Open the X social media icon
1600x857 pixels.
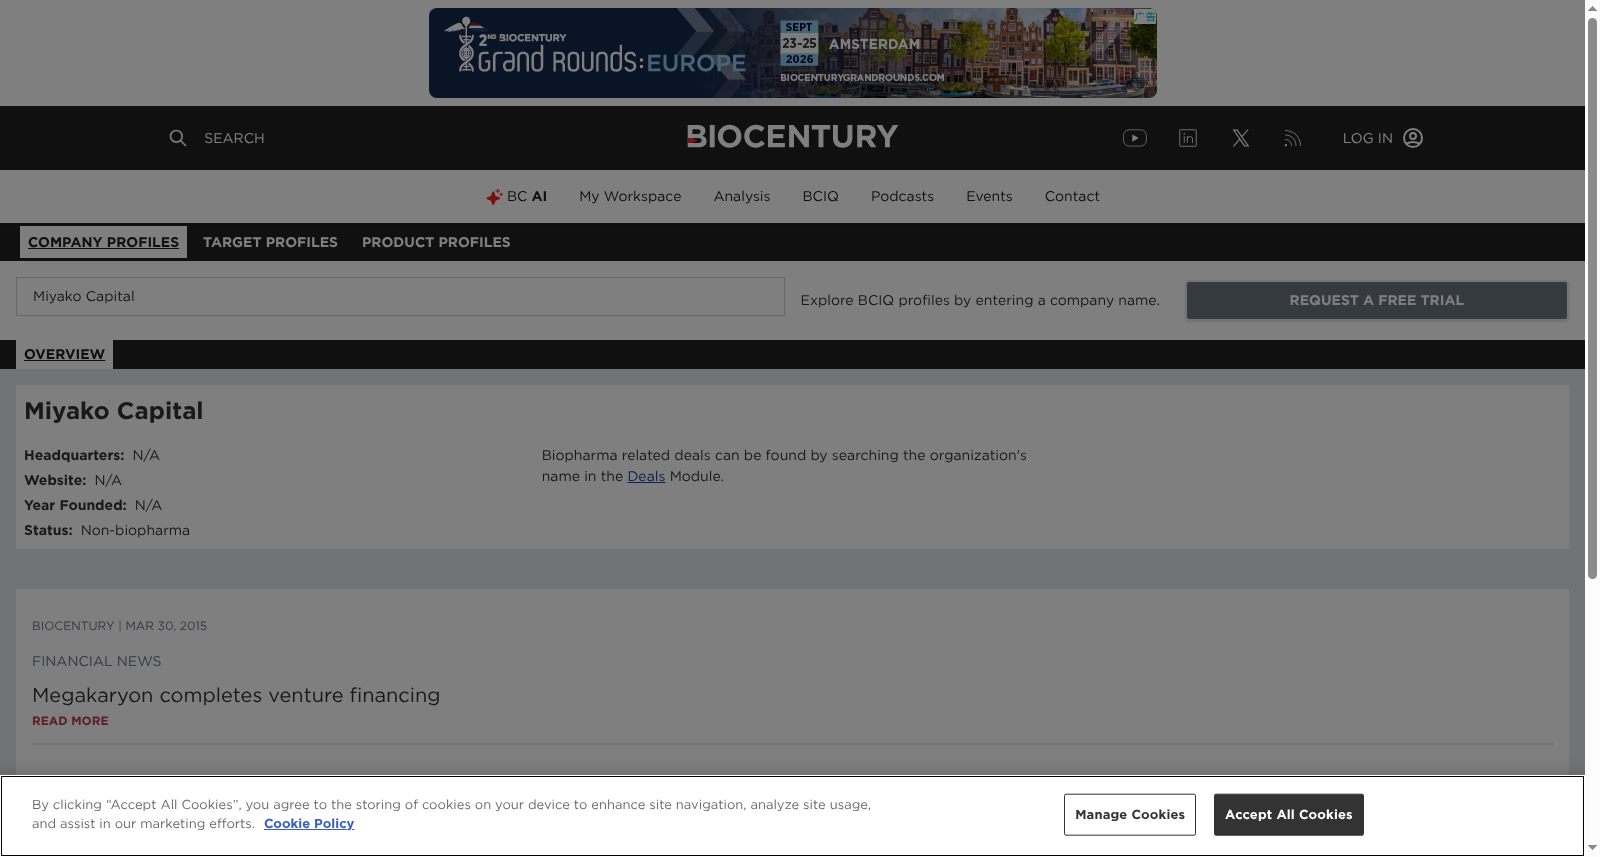click(1241, 138)
